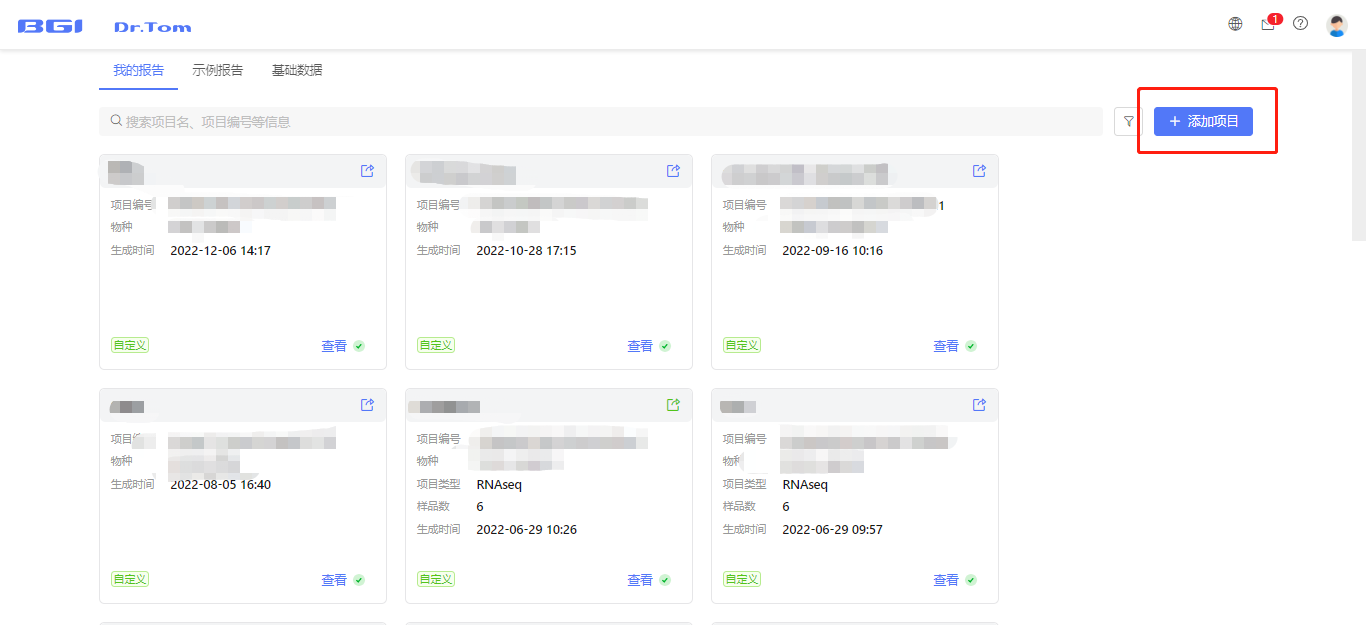This screenshot has width=1366, height=625.
Task: Click share icon on 2022-08-05 16:40 project
Action: [367, 405]
